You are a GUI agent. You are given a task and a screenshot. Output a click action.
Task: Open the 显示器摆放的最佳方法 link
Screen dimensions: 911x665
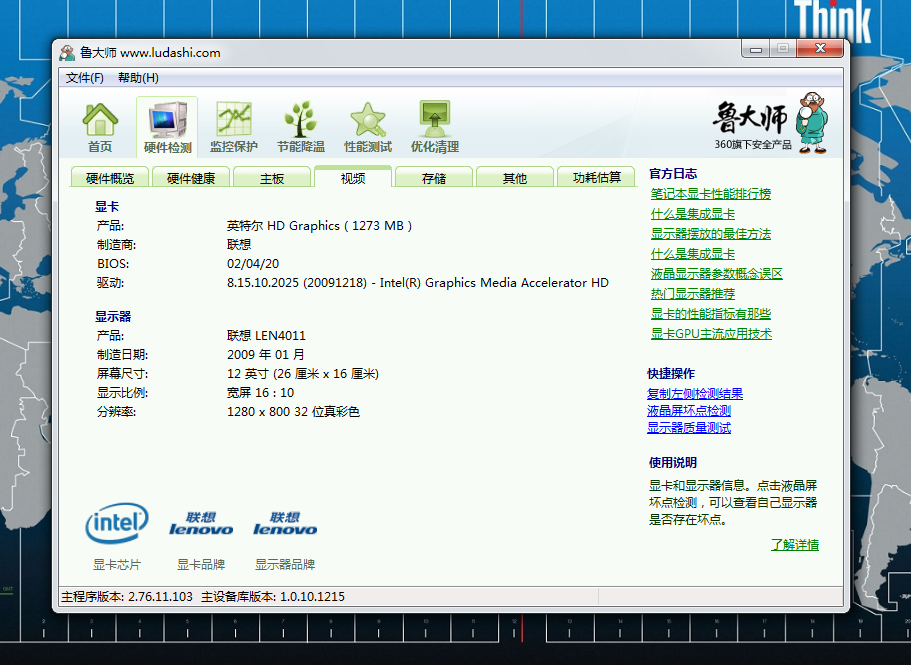(x=711, y=234)
